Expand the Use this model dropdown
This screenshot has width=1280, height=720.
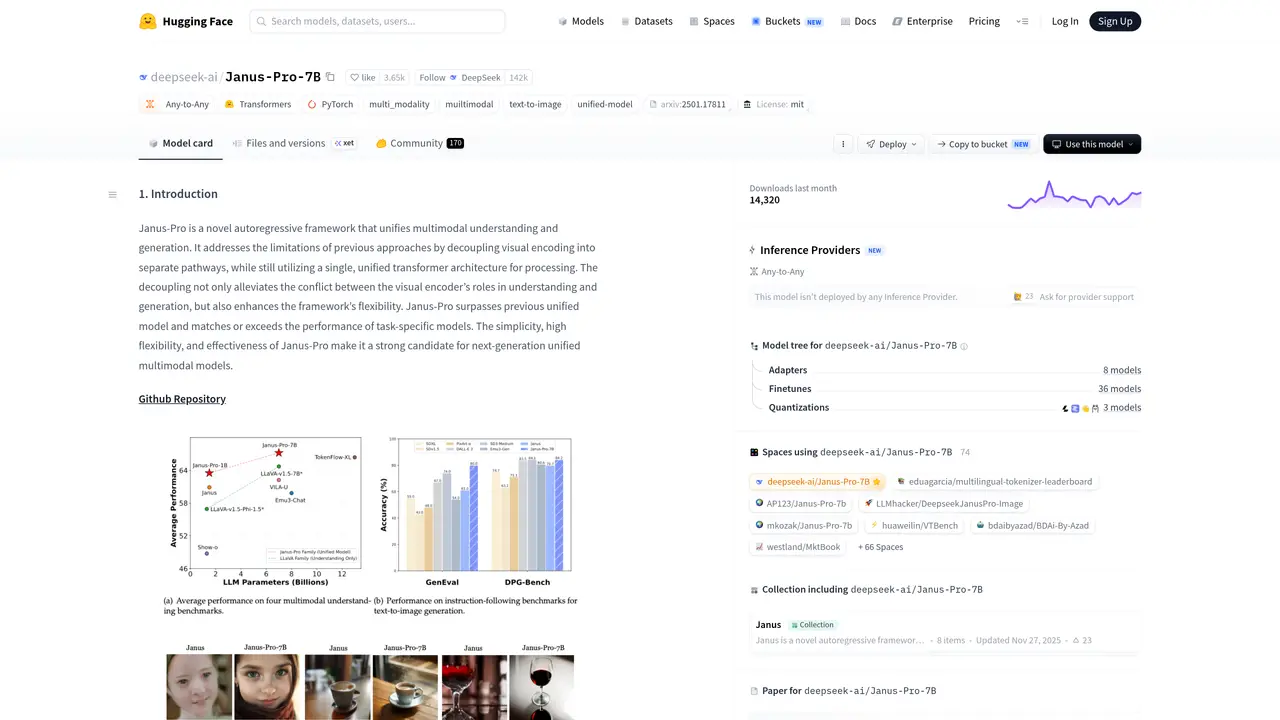(x=1092, y=144)
